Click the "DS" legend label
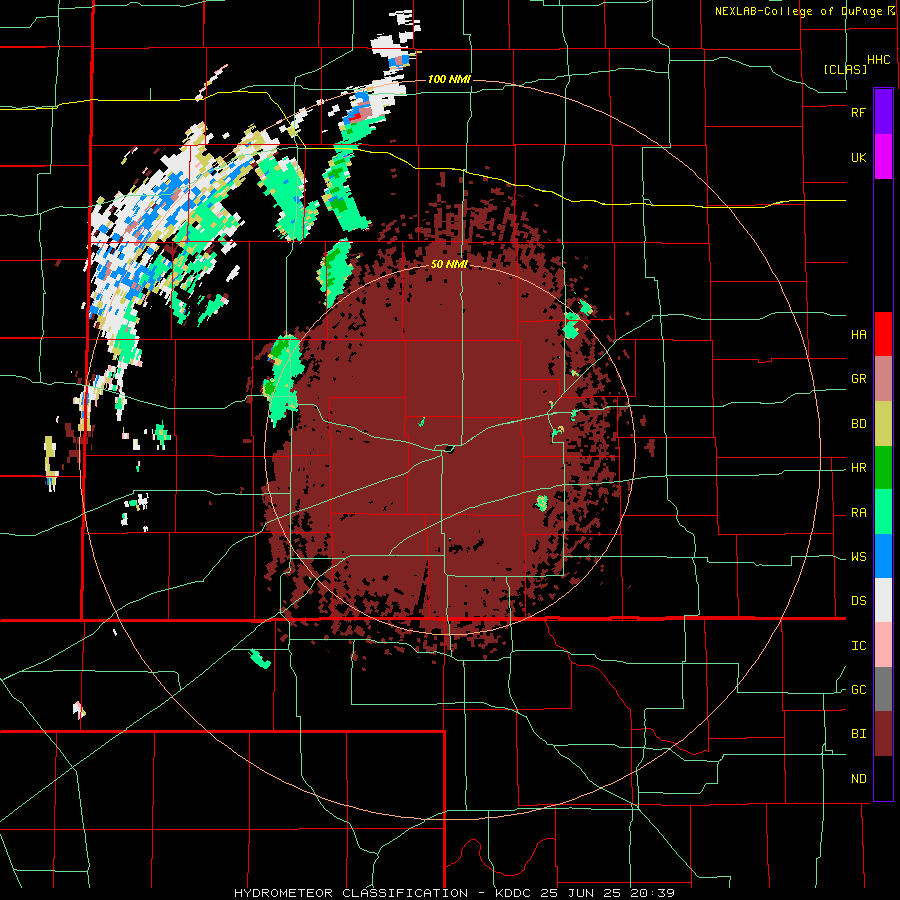The width and height of the screenshot is (900, 900). [858, 601]
